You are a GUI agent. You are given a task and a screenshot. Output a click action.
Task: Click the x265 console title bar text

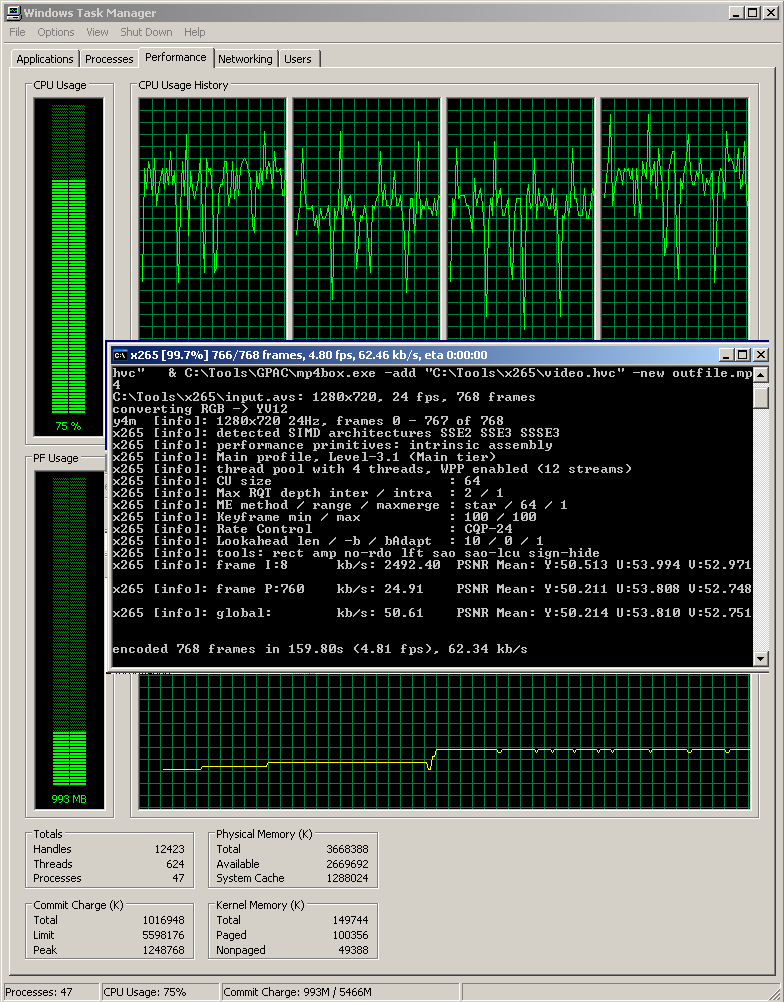coord(309,355)
